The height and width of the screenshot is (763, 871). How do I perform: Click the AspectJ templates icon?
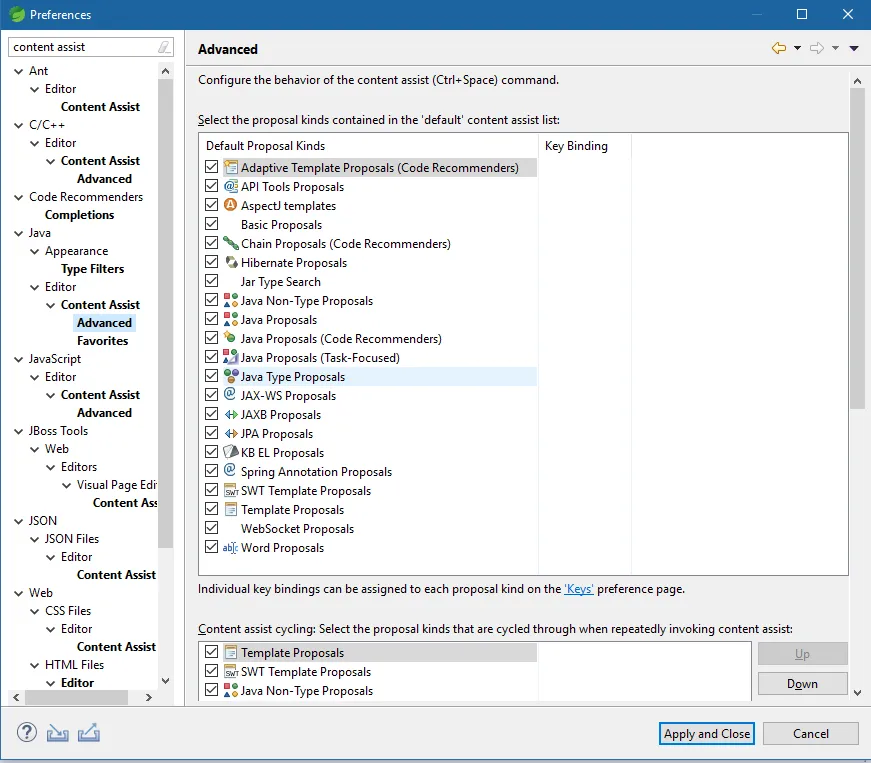tap(231, 205)
